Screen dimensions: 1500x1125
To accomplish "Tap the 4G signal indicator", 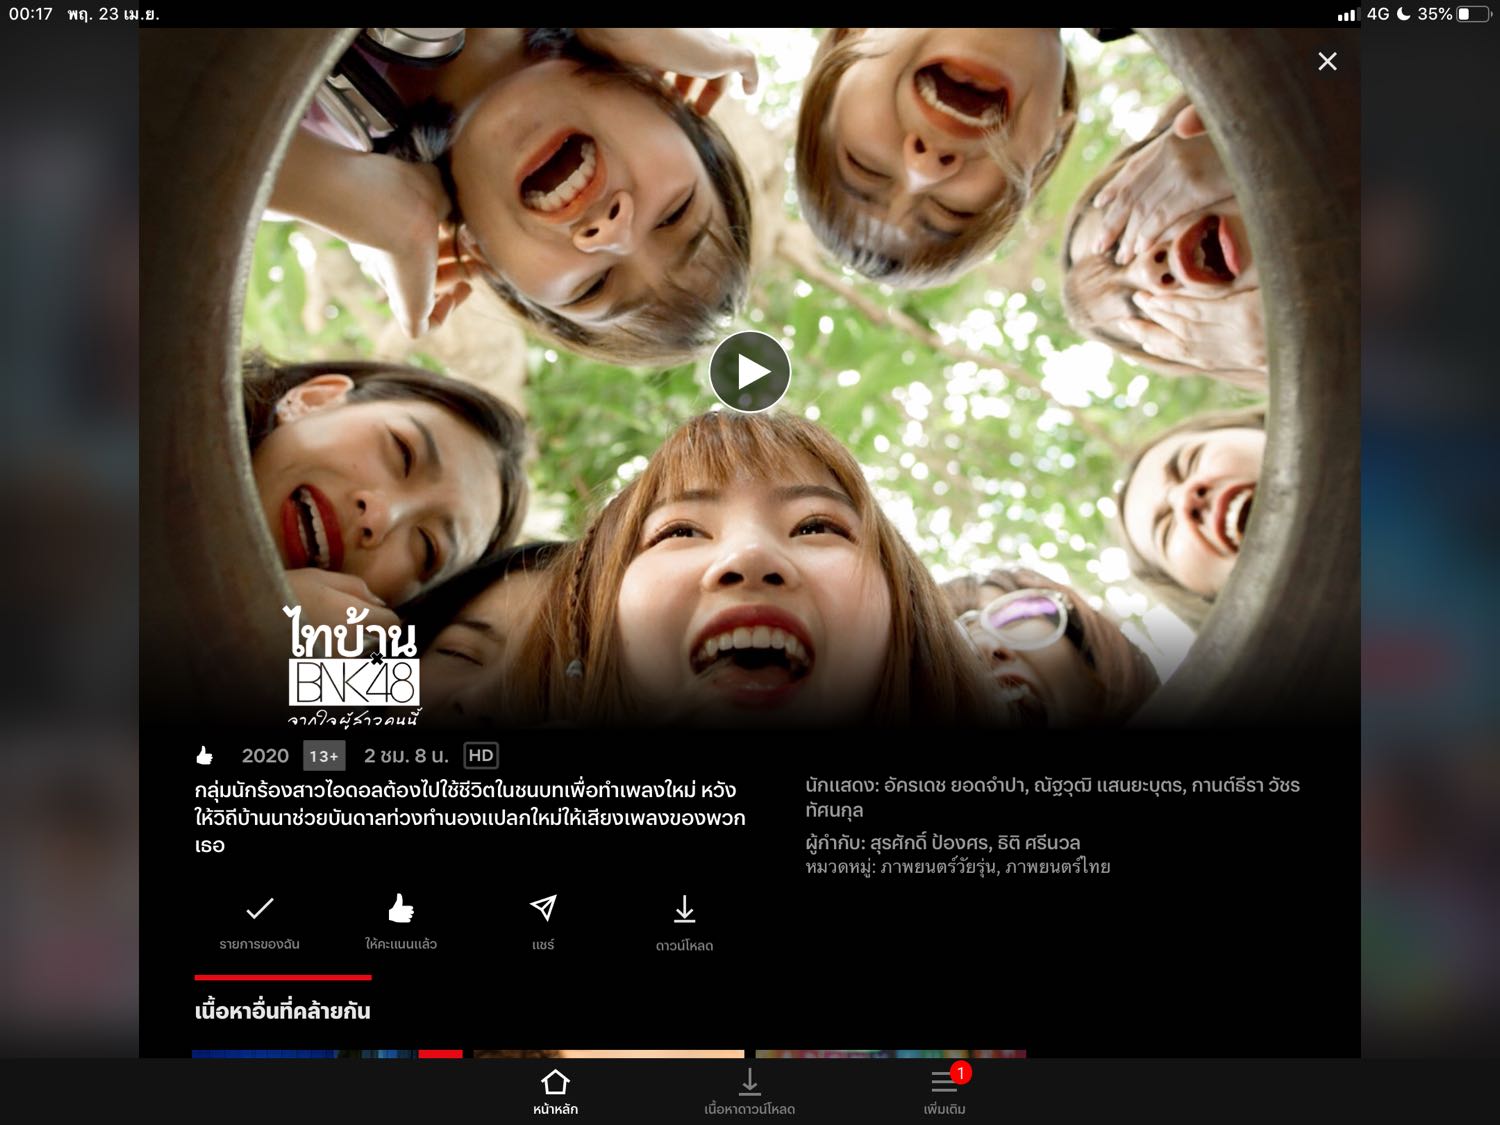I will [x=1378, y=14].
